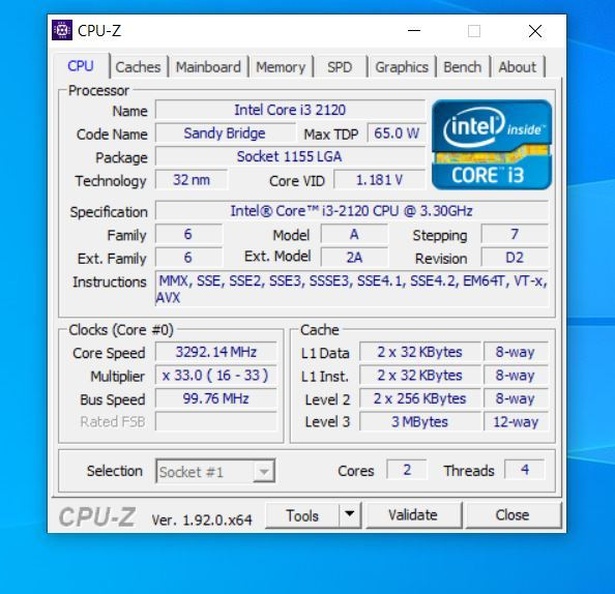The image size is (615, 594).
Task: Go to the Graphics tab
Action: [402, 67]
